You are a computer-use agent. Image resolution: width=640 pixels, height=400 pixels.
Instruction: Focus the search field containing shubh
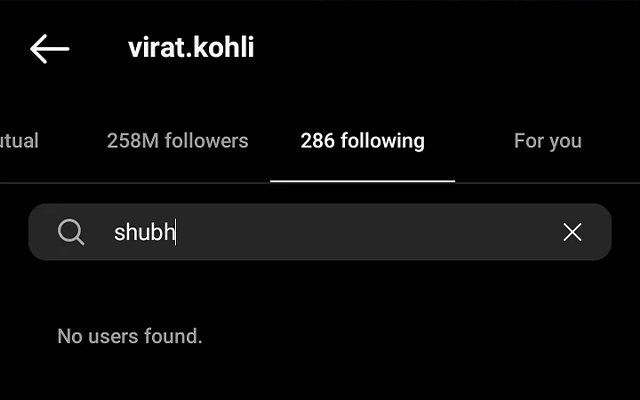(320, 232)
